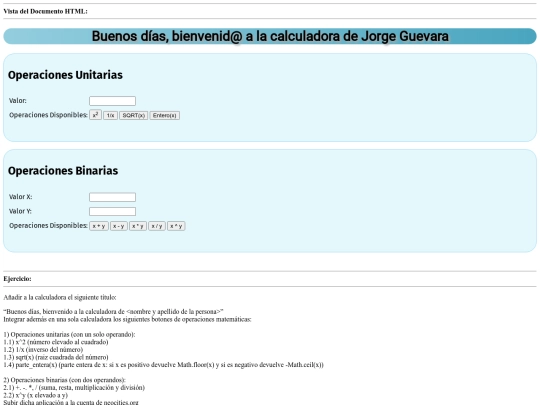Click the welcome title banner text
The width and height of the screenshot is (540, 405).
[270, 36]
